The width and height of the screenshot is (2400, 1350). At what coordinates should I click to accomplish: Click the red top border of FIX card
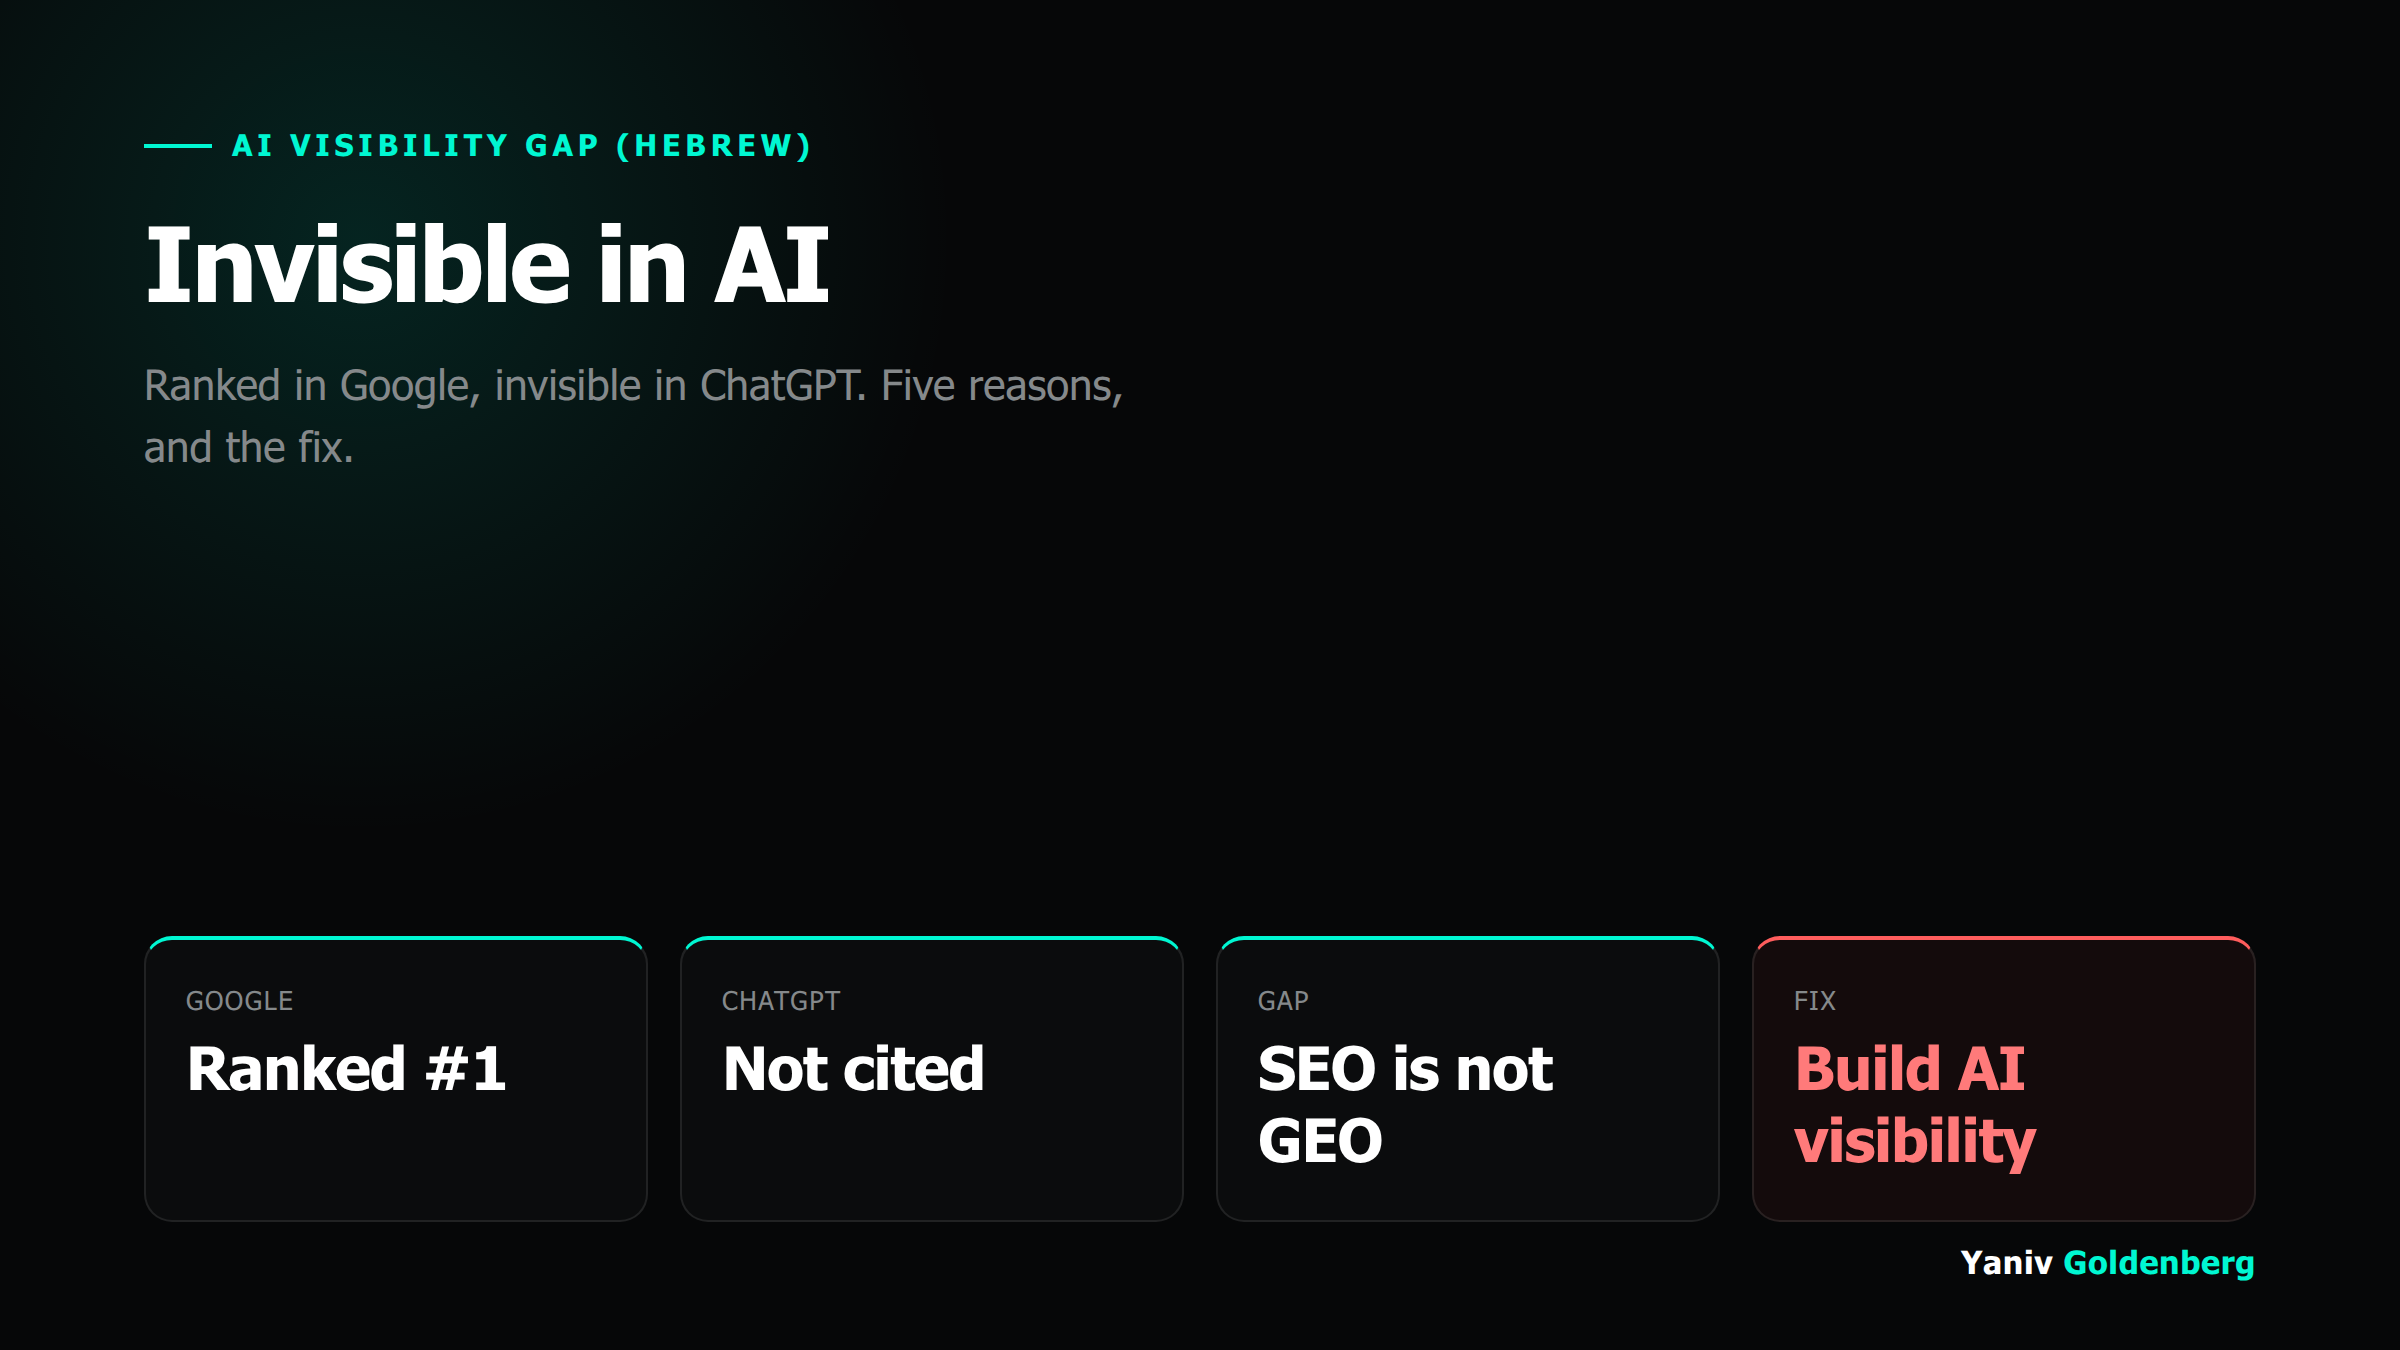[2004, 938]
